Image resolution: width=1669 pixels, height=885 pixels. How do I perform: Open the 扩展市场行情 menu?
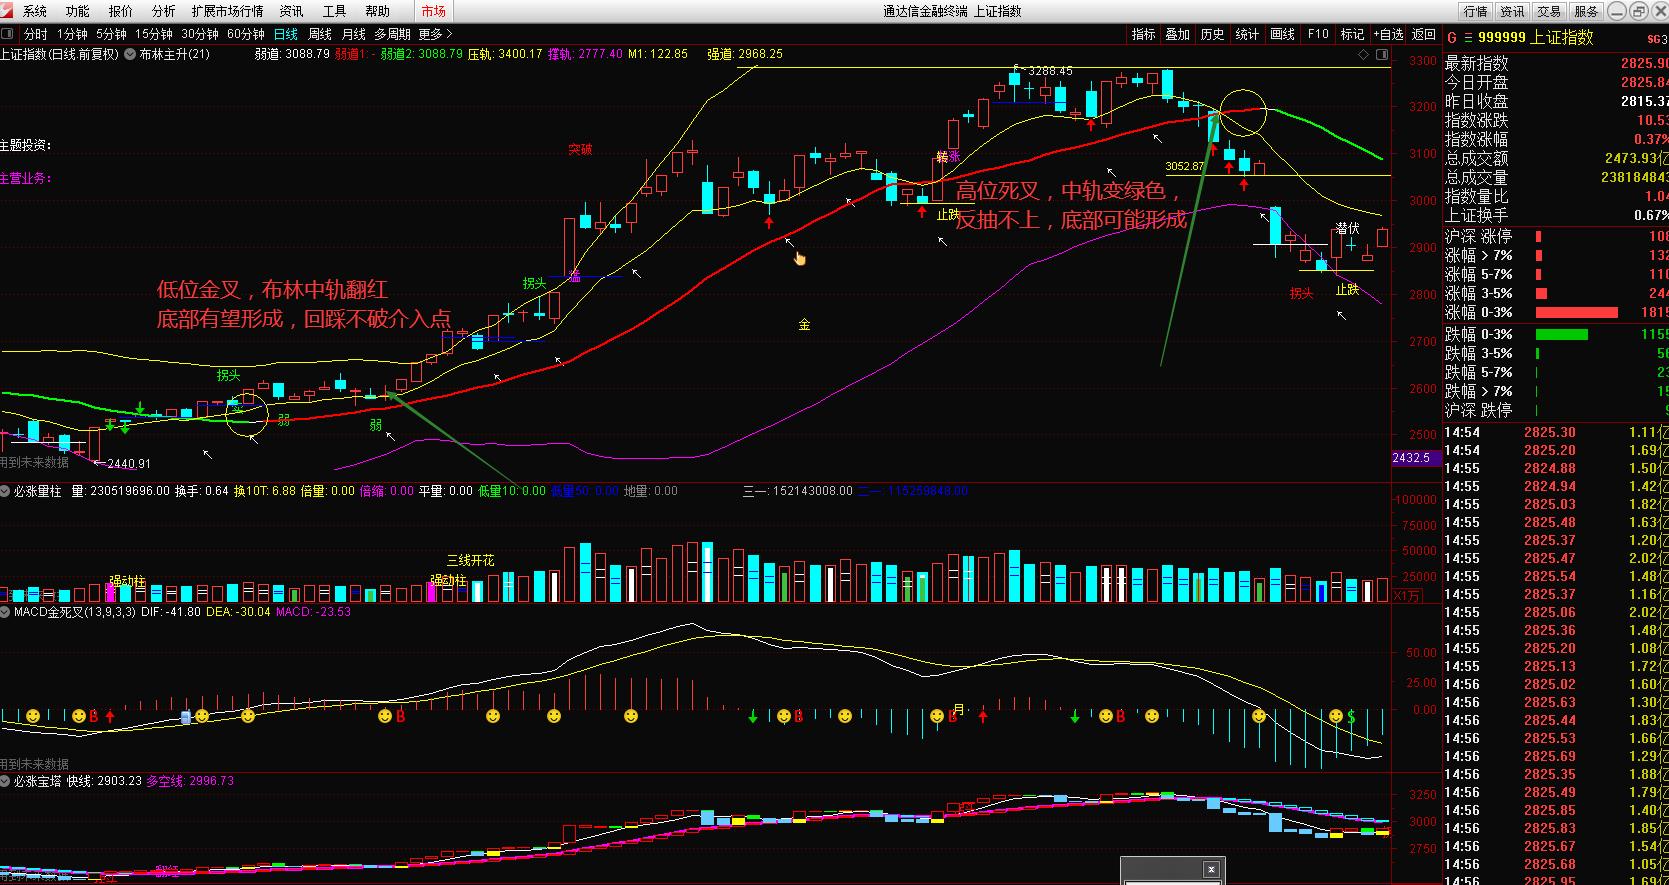pyautogui.click(x=227, y=11)
